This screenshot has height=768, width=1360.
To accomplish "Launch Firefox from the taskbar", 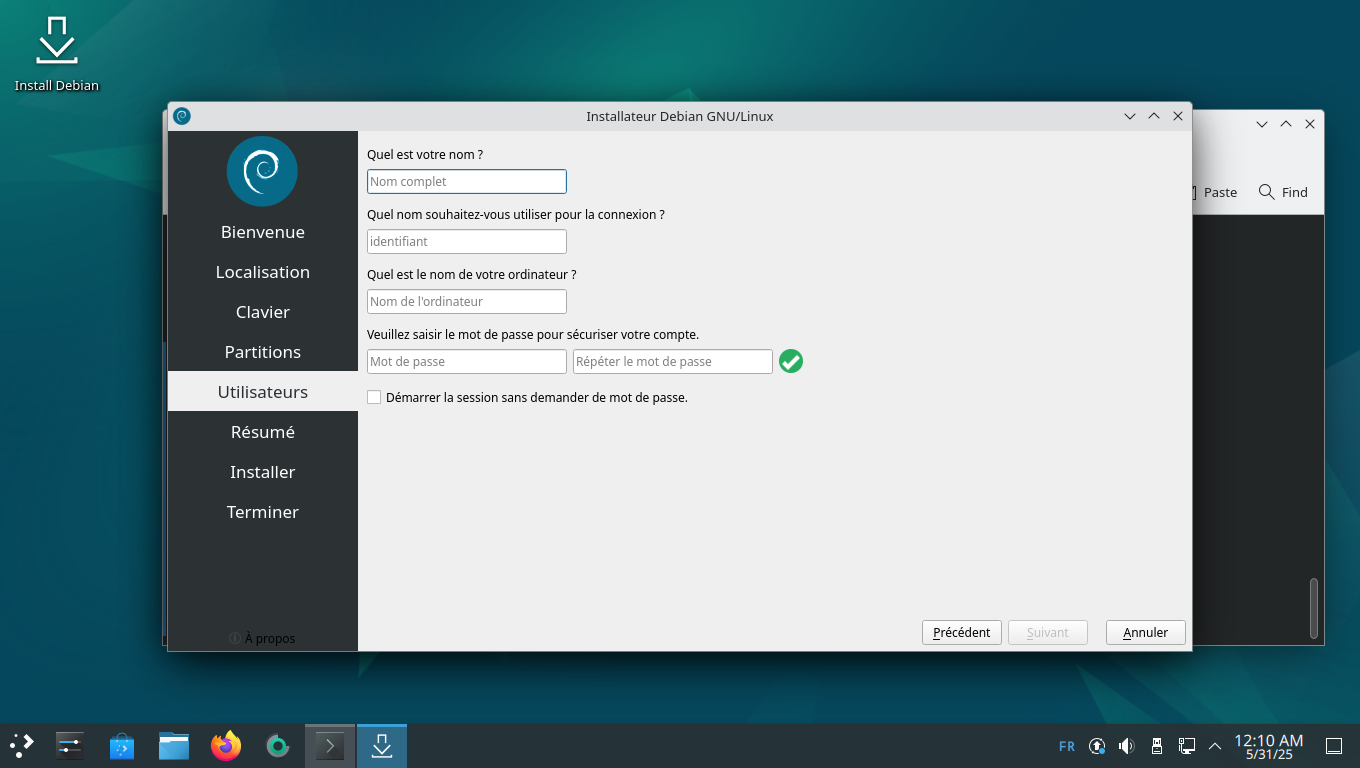I will pyautogui.click(x=226, y=745).
